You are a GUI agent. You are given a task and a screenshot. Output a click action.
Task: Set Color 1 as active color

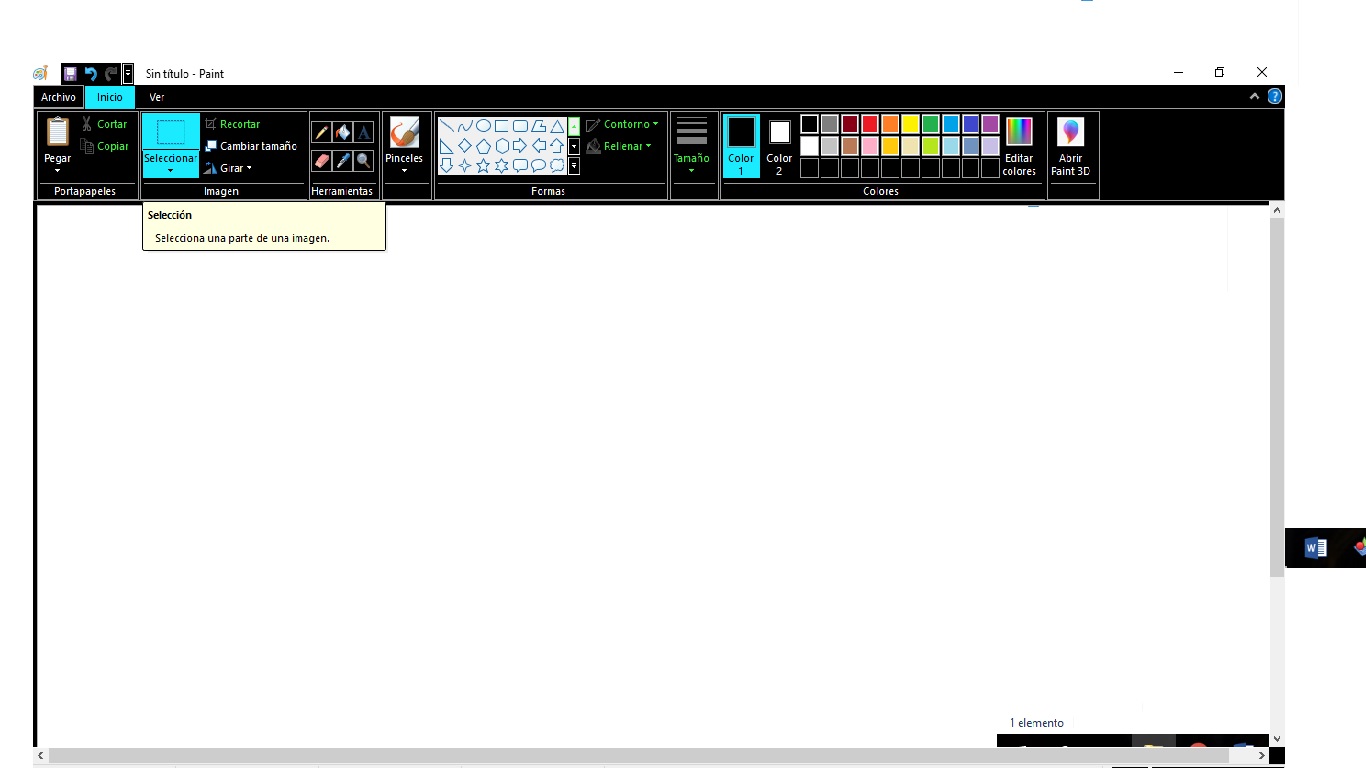point(741,146)
